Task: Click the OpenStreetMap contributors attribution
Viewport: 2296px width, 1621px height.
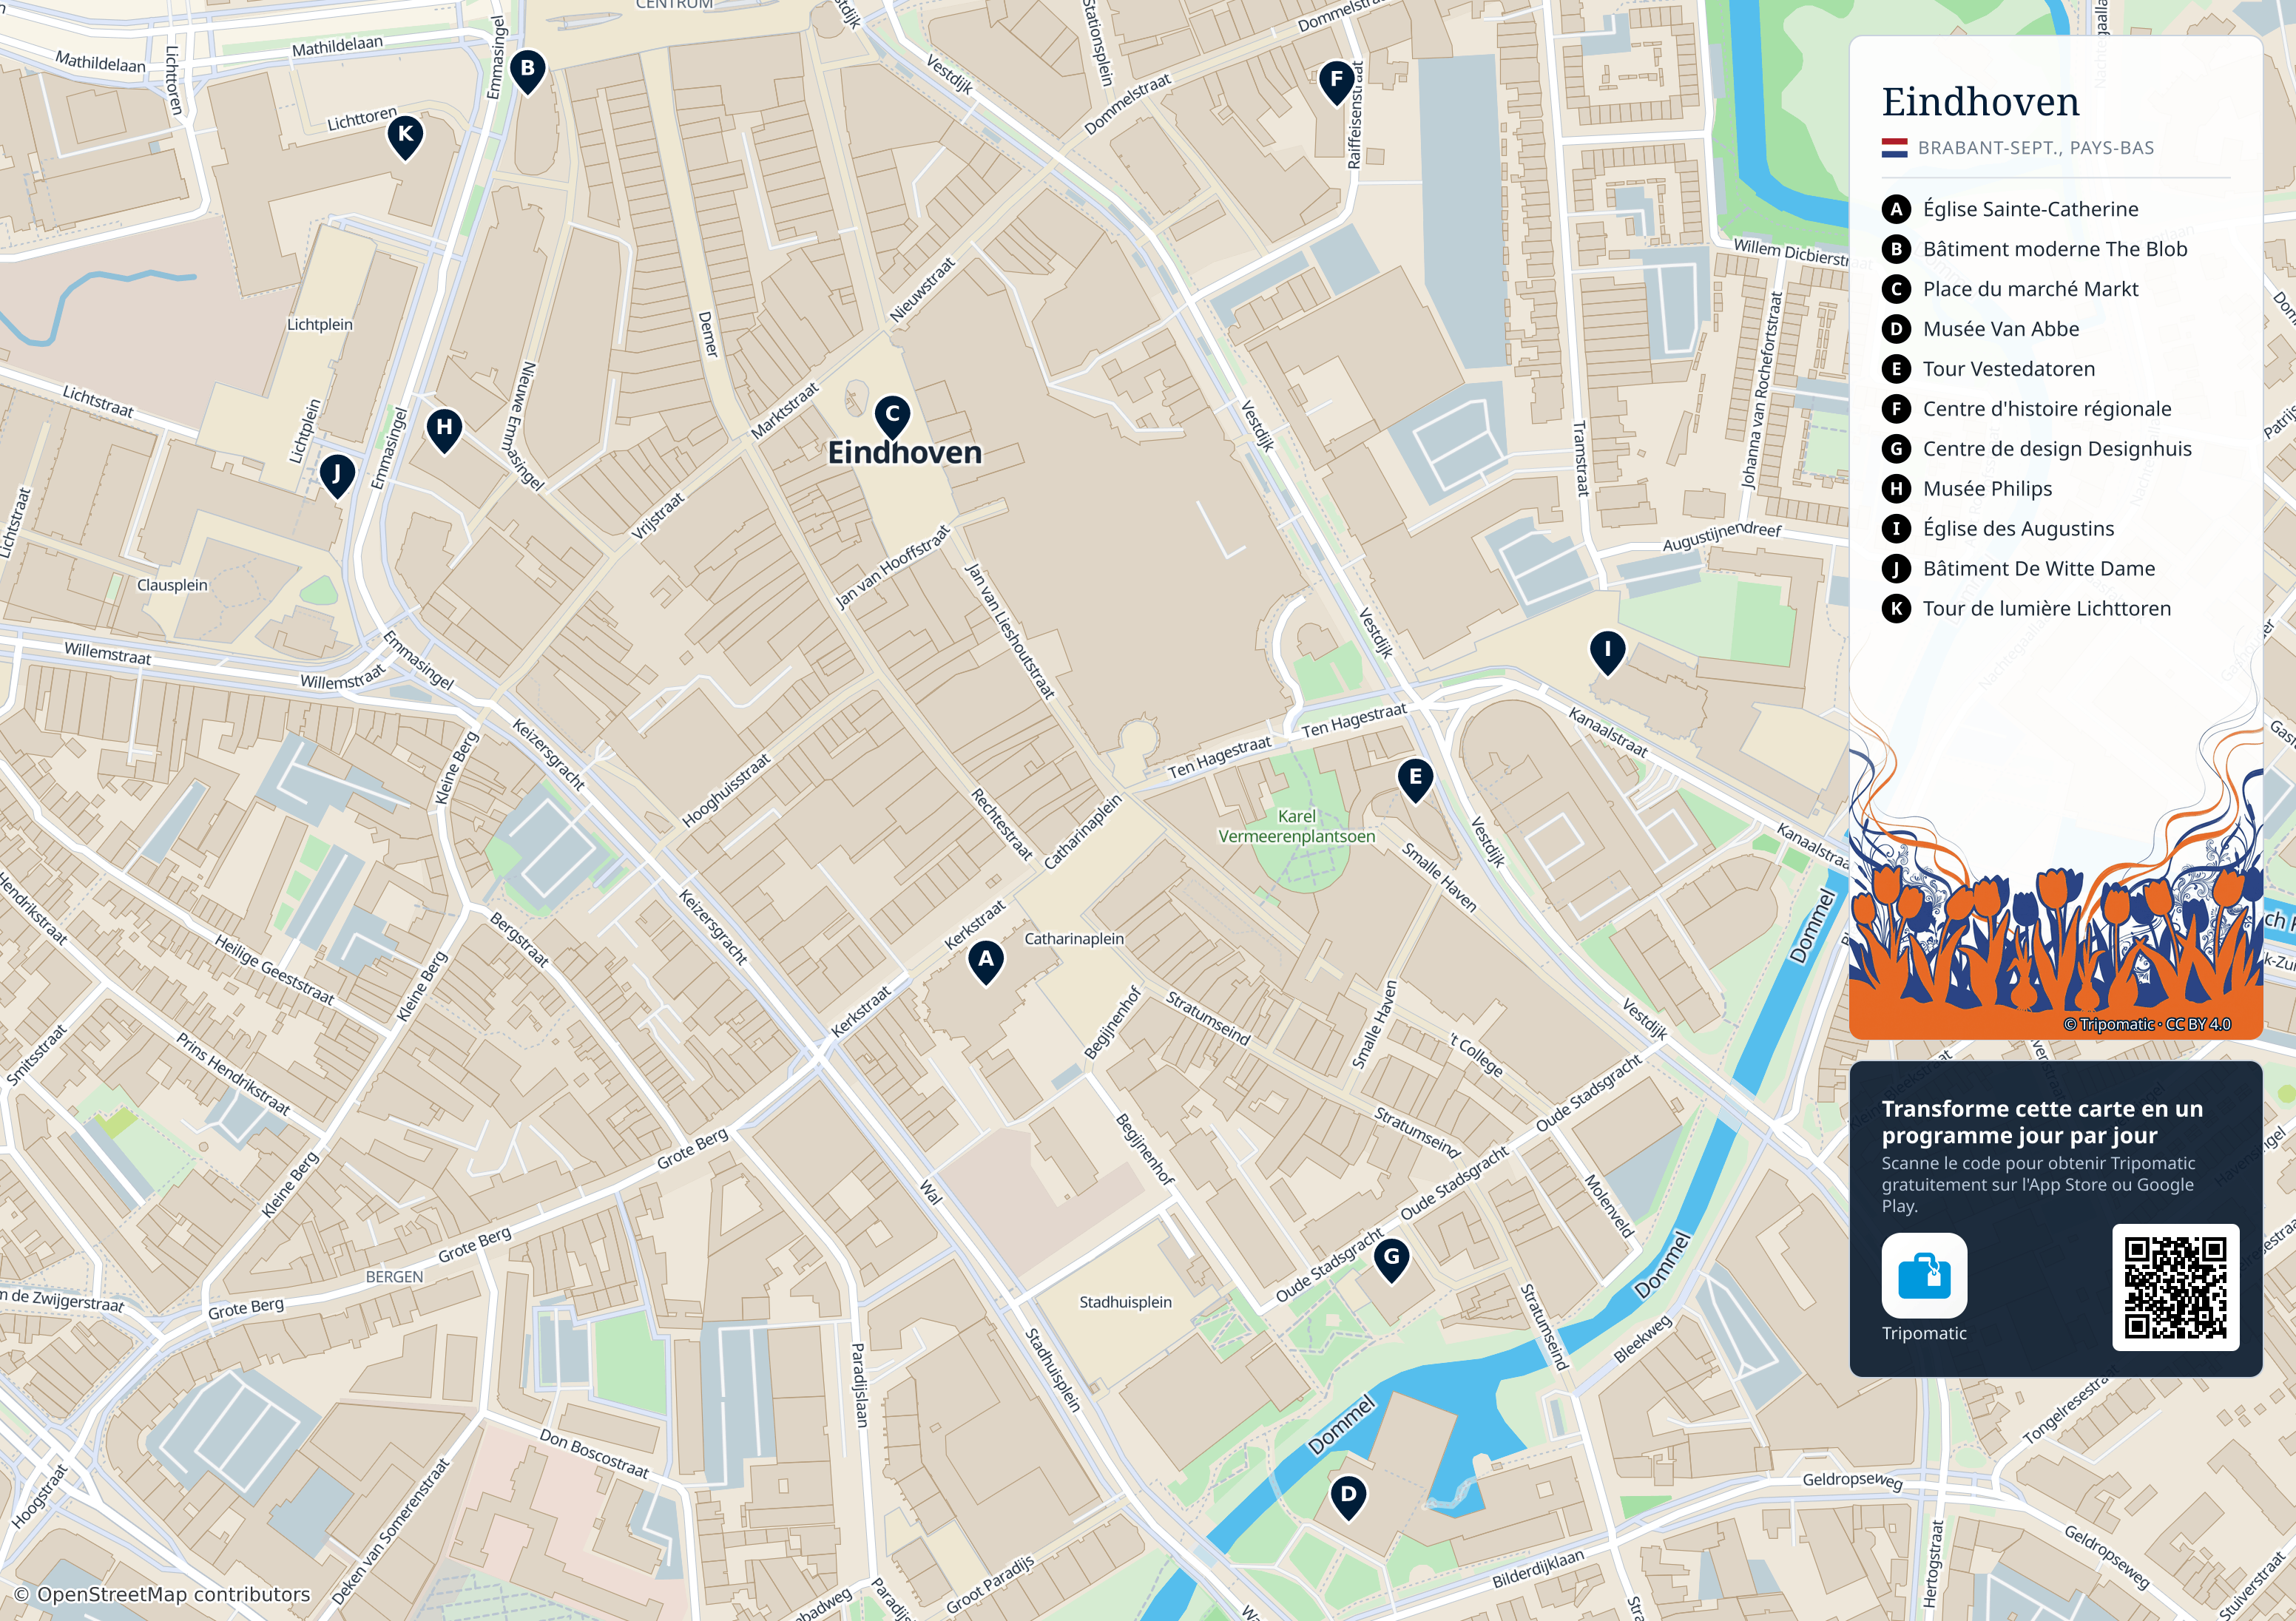Action: 162,1594
